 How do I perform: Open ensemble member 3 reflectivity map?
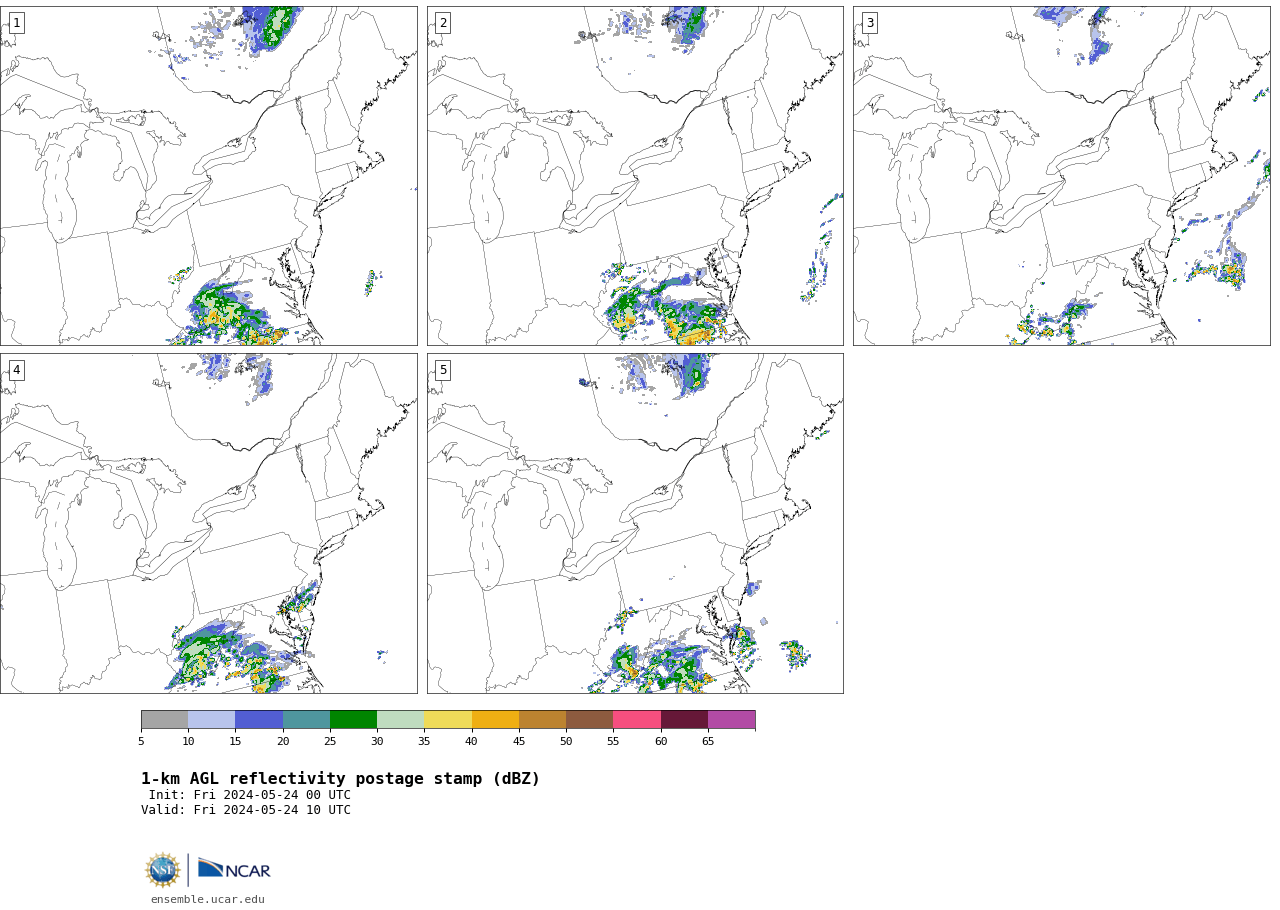[x=1062, y=176]
